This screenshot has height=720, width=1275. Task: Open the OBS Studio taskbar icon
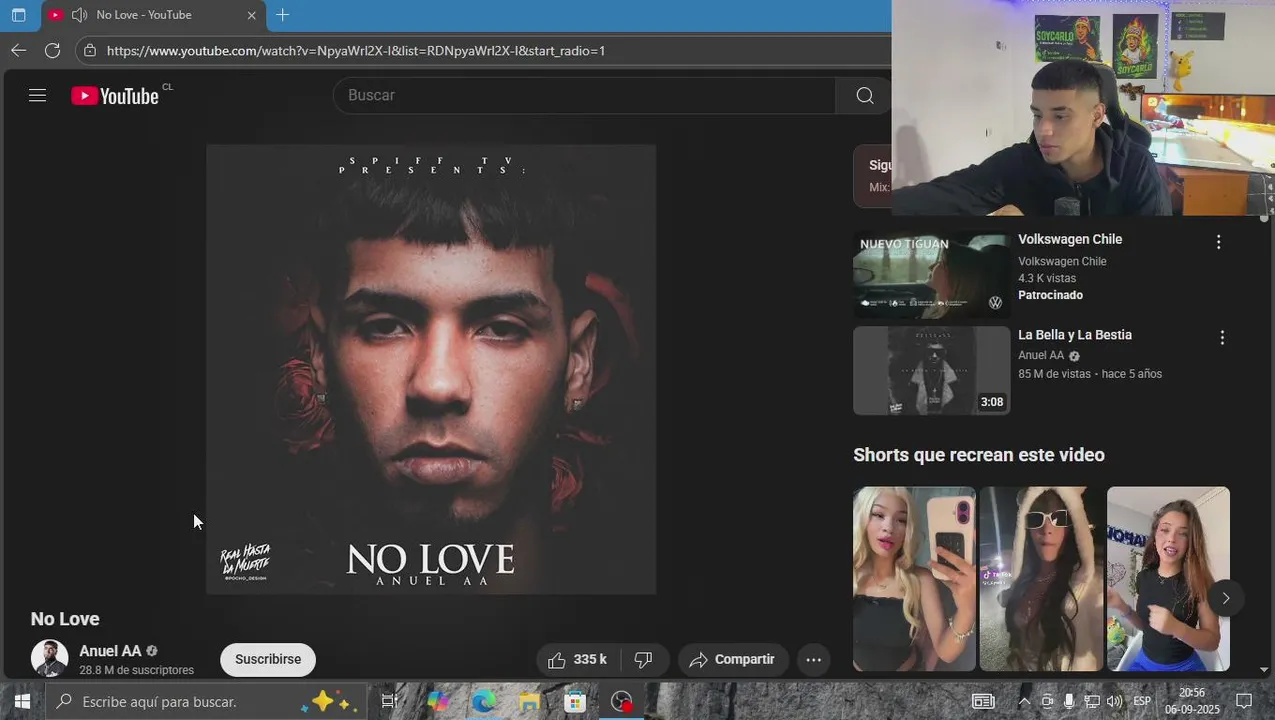[622, 702]
